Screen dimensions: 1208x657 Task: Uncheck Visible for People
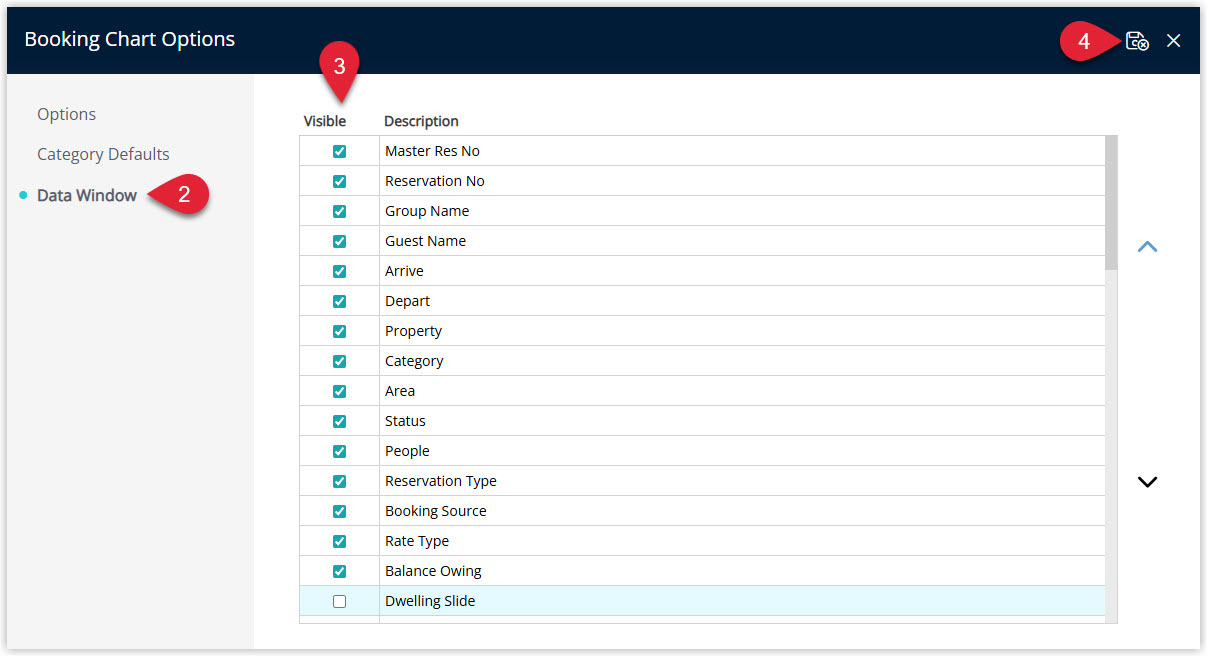(339, 451)
